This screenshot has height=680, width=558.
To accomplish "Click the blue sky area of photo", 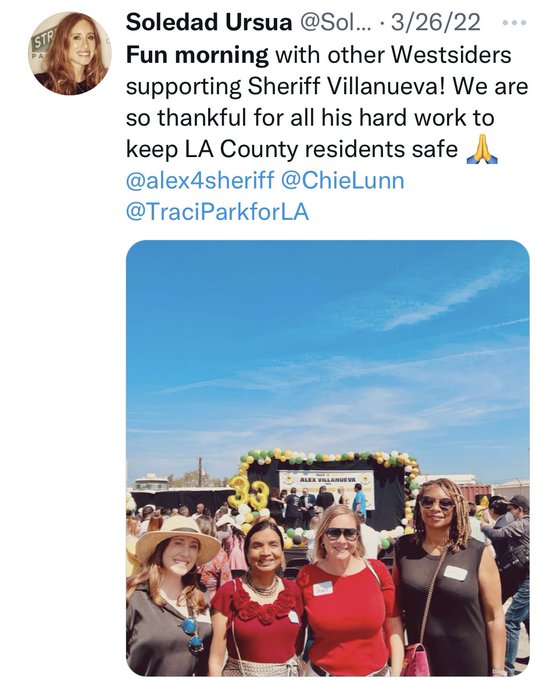I will click(328, 347).
